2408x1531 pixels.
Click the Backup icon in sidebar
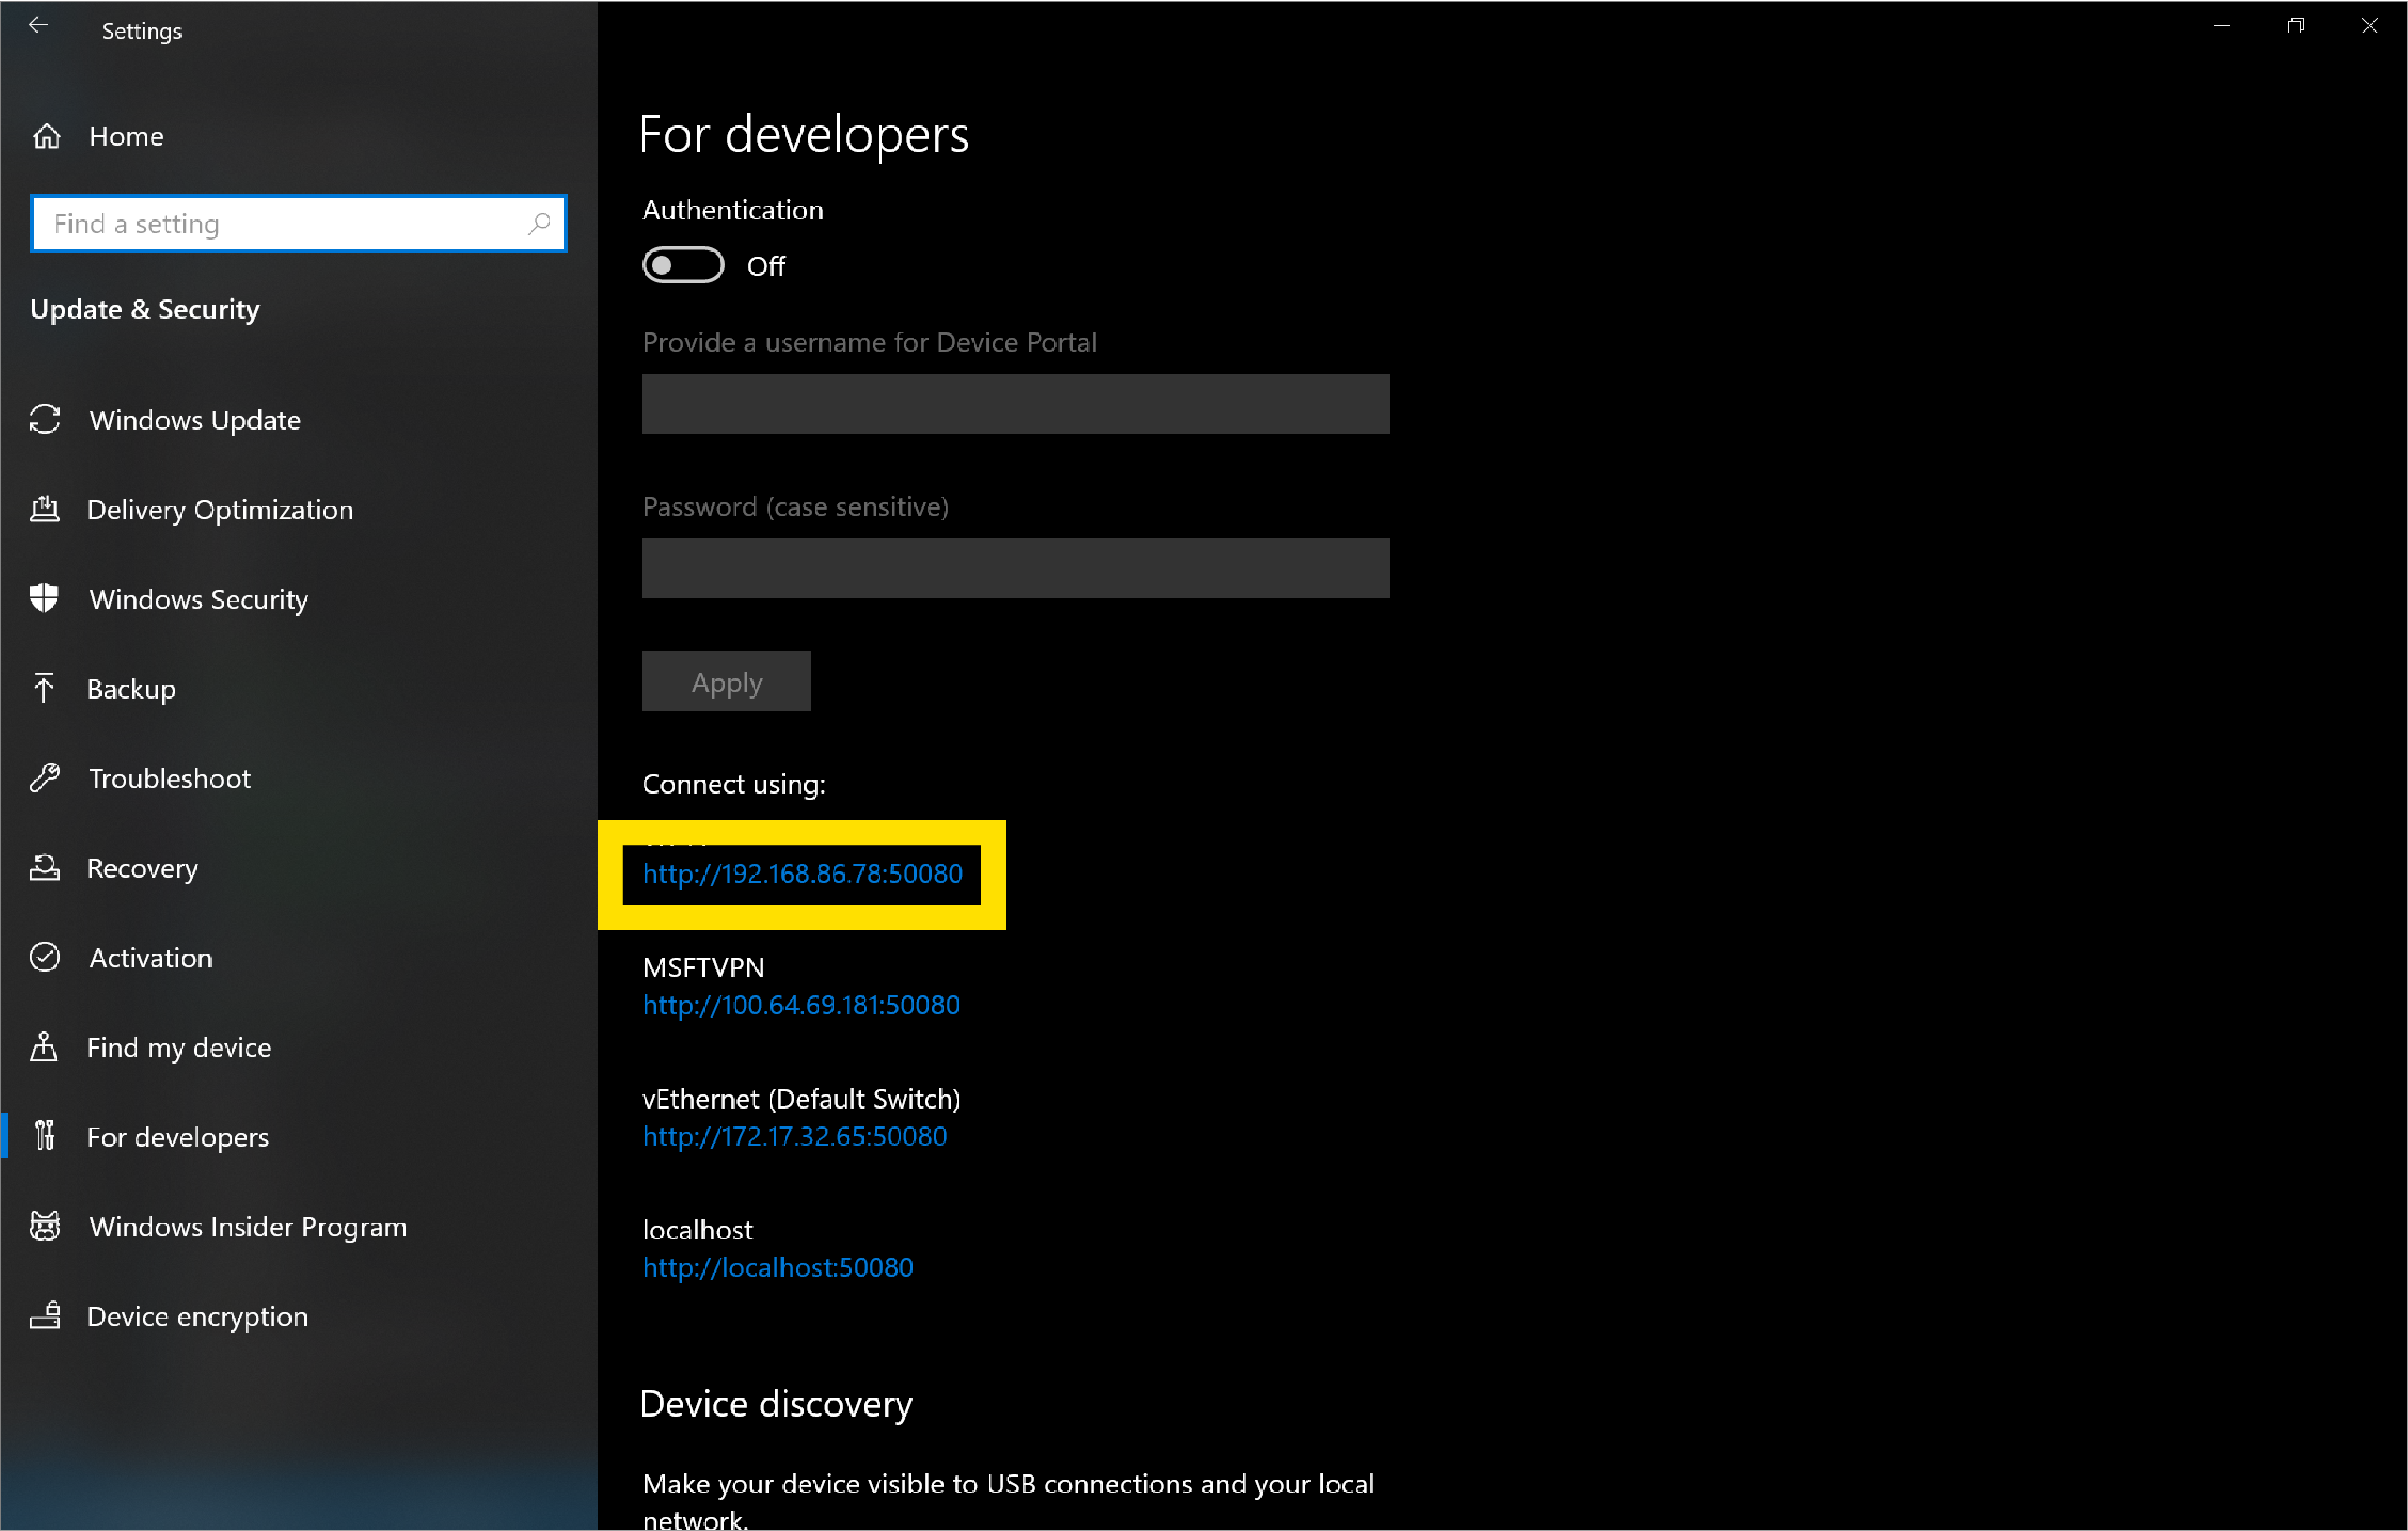(47, 687)
